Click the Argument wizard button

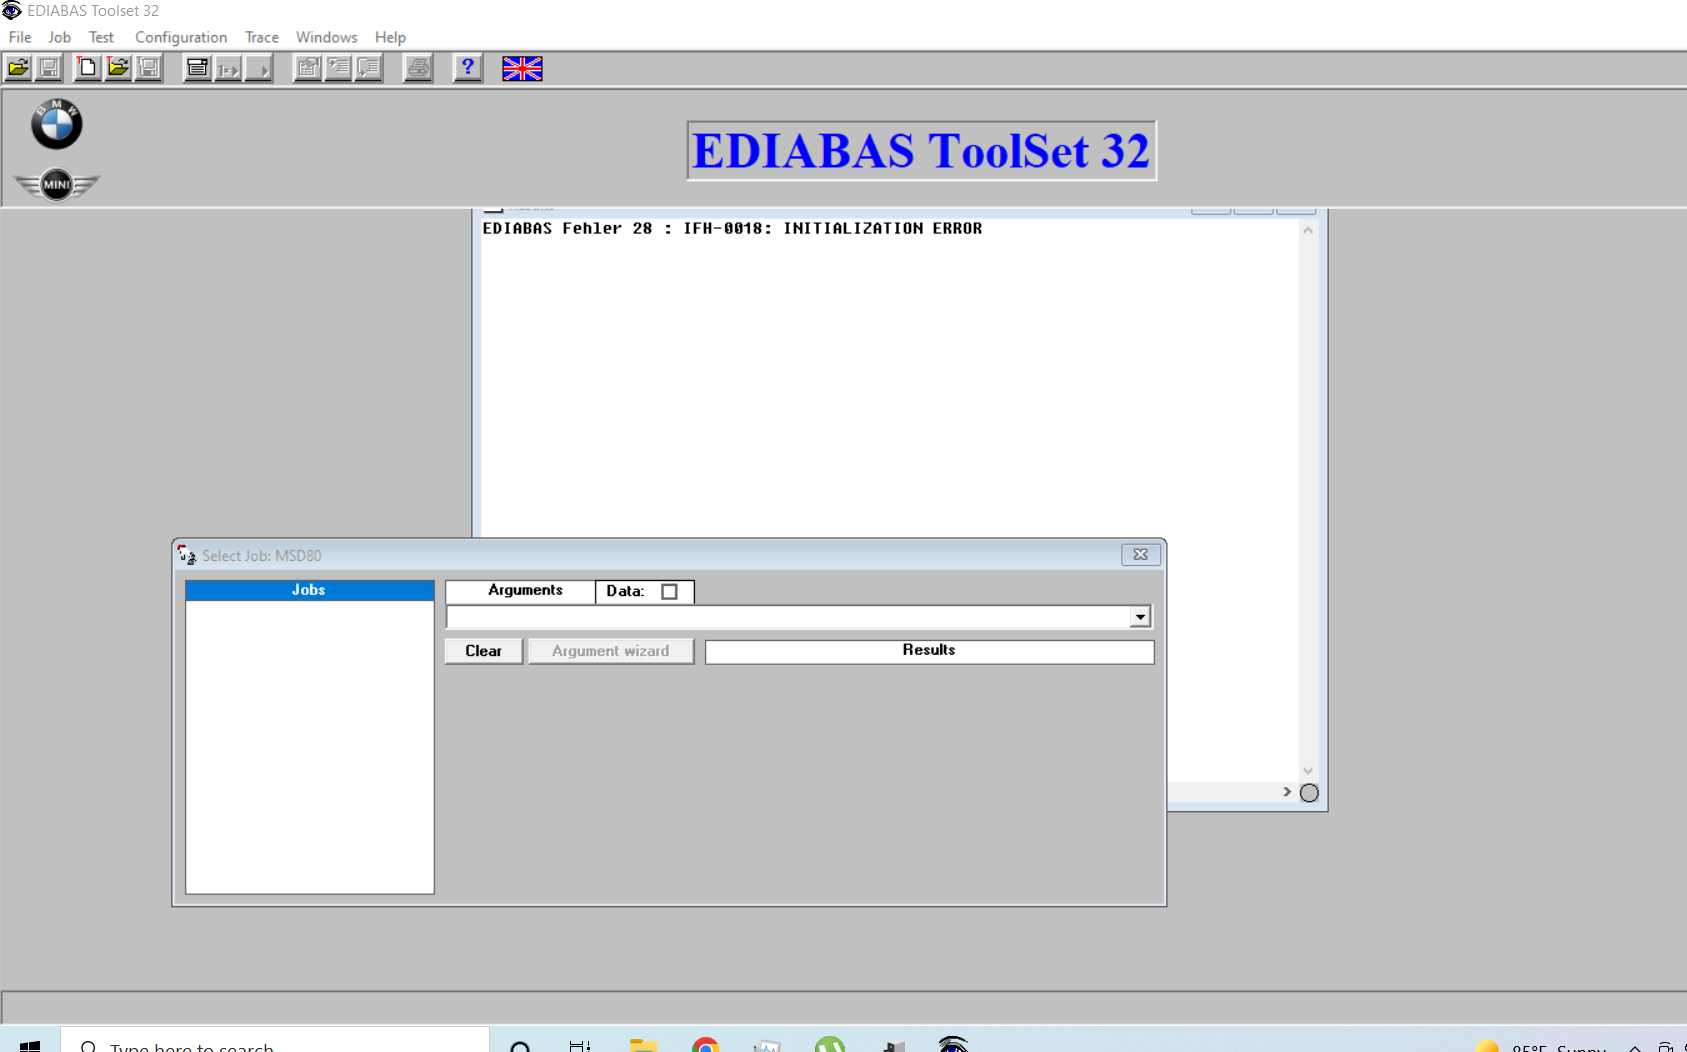[611, 651]
